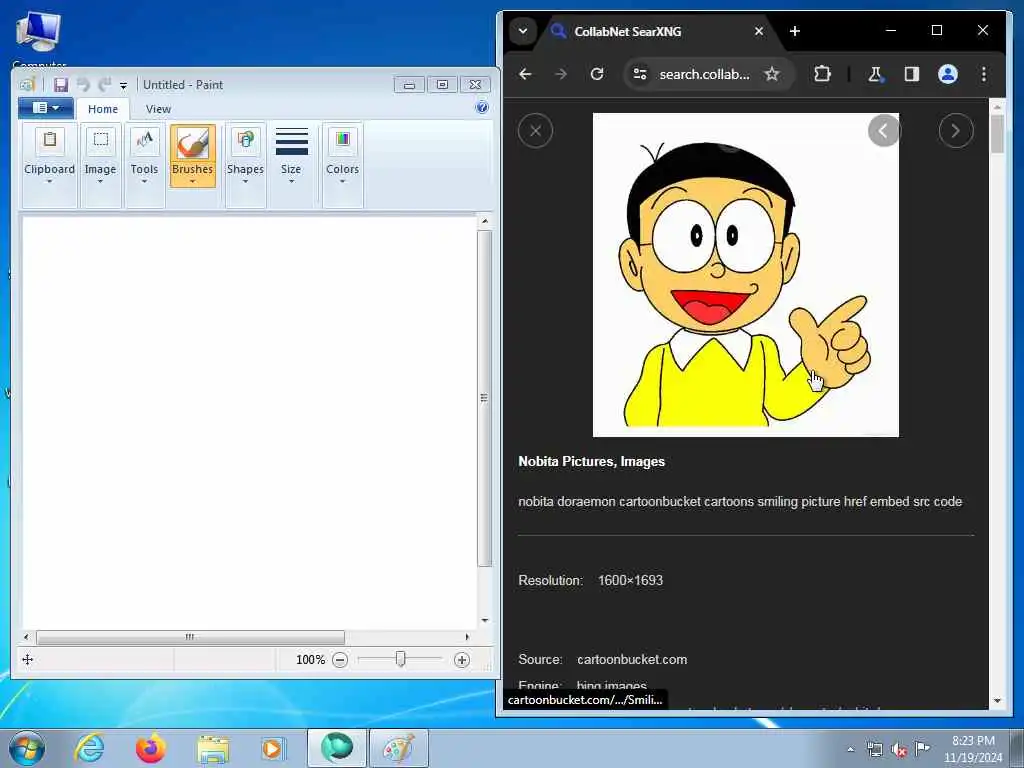This screenshot has width=1024, height=768.
Task: Click the Colors palette icon in the ribbon
Action: [343, 140]
